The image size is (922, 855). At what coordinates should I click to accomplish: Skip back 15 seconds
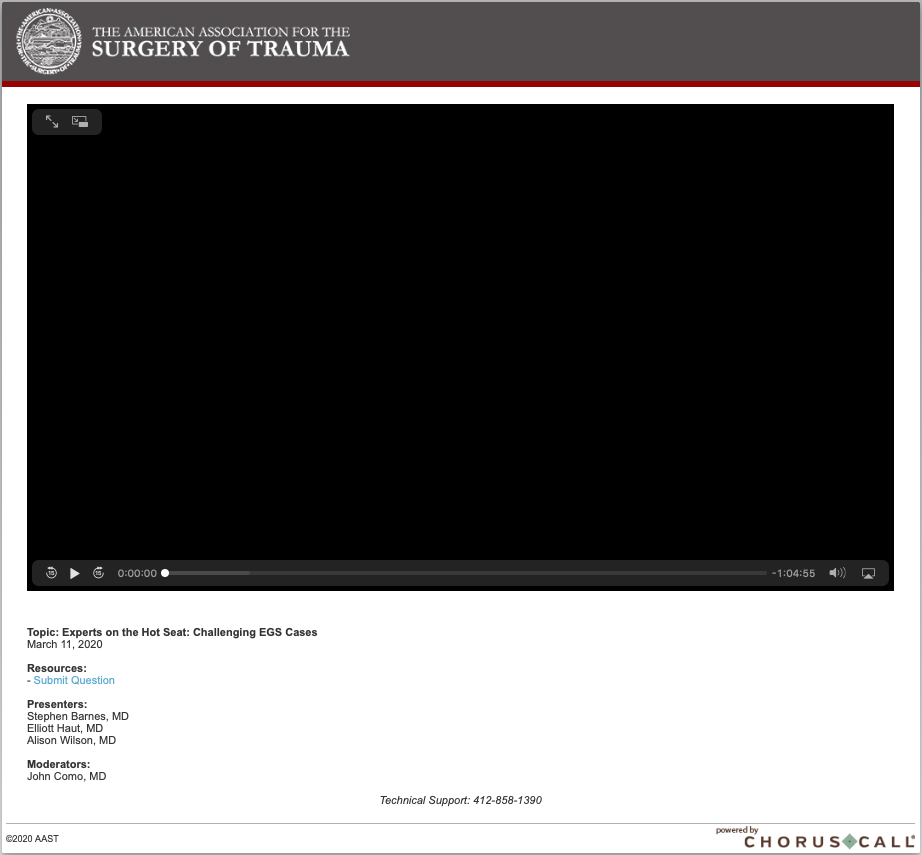click(x=51, y=573)
